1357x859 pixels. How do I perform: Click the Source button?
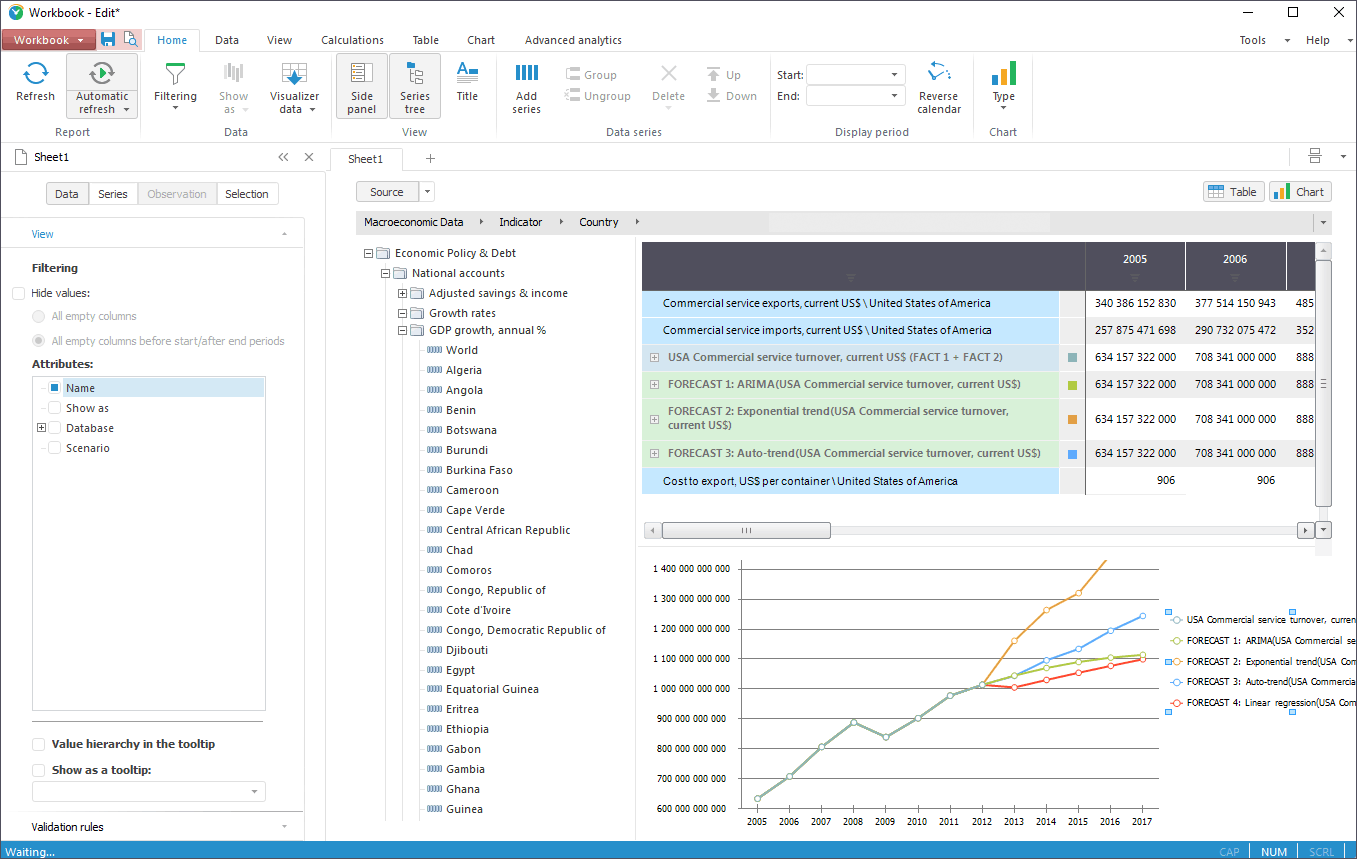(386, 192)
